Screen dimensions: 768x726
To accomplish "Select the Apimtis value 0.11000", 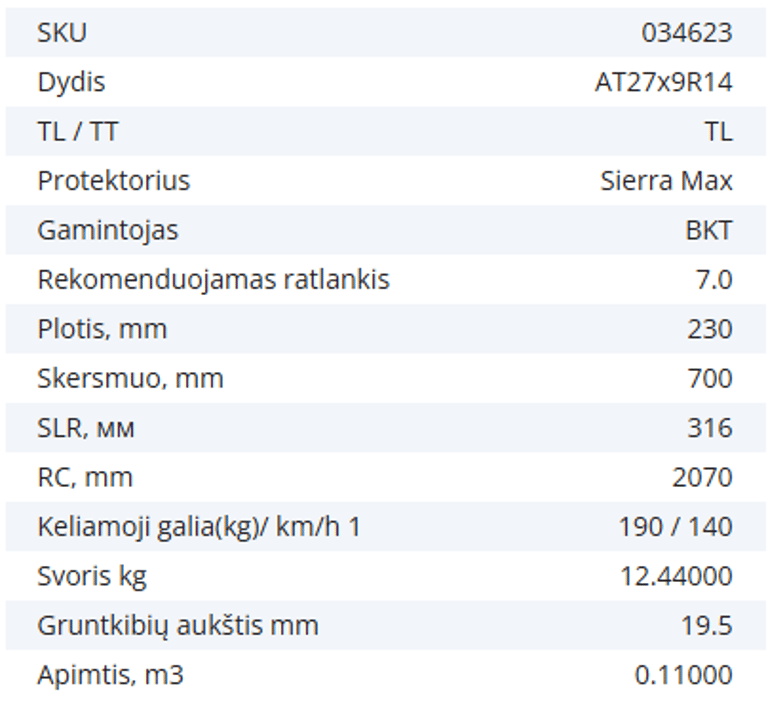I will pos(683,676).
